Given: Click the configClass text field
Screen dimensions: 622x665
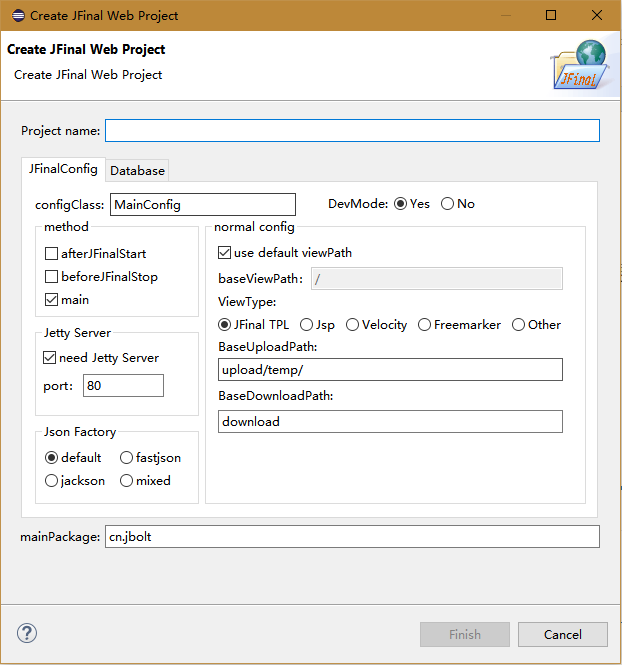Looking at the screenshot, I should 203,204.
